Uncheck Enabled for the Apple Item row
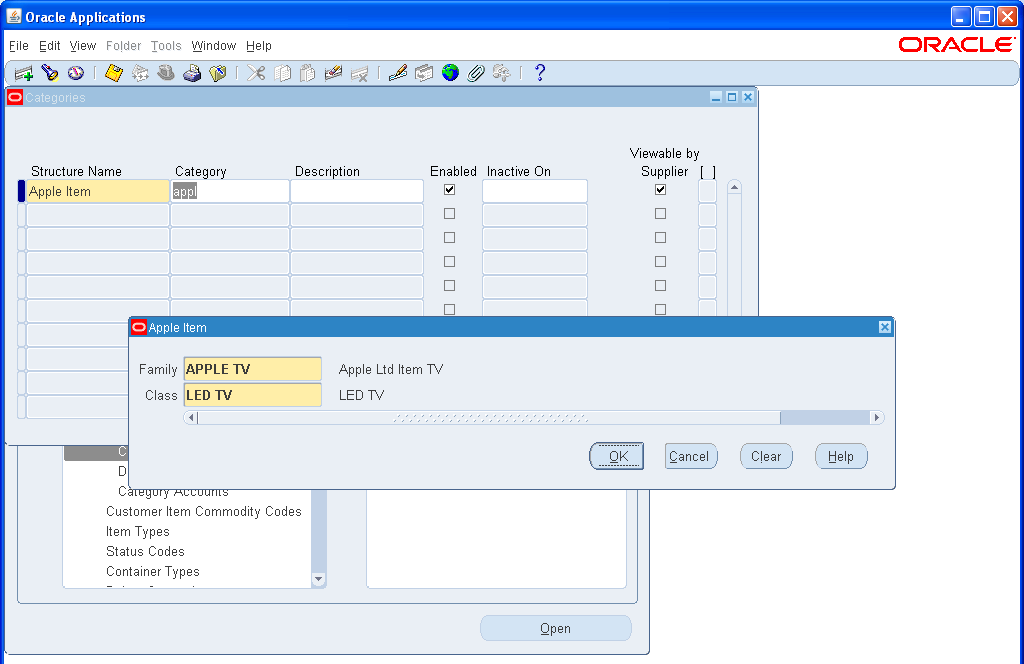1024x664 pixels. coord(449,190)
